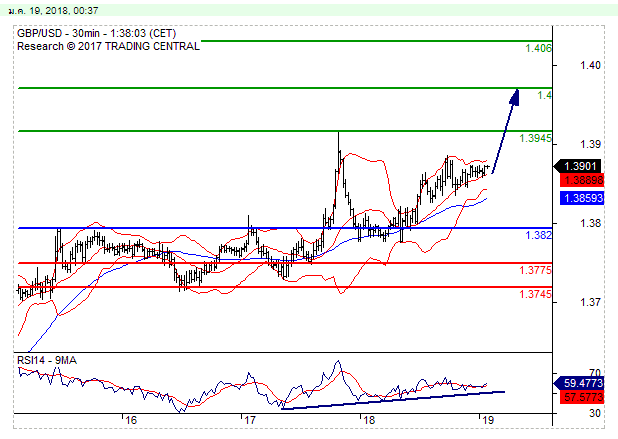
Task: Click the RSI14 - 9MA indicator label
Action: click(47, 361)
